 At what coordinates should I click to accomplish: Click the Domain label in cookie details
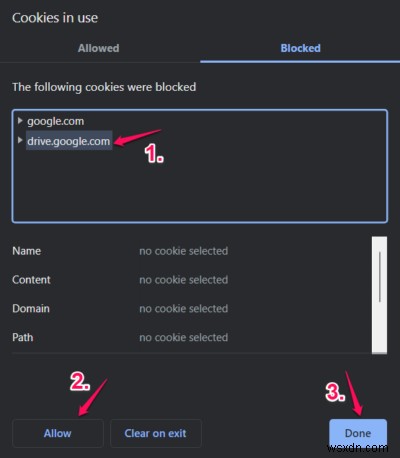[31, 308]
